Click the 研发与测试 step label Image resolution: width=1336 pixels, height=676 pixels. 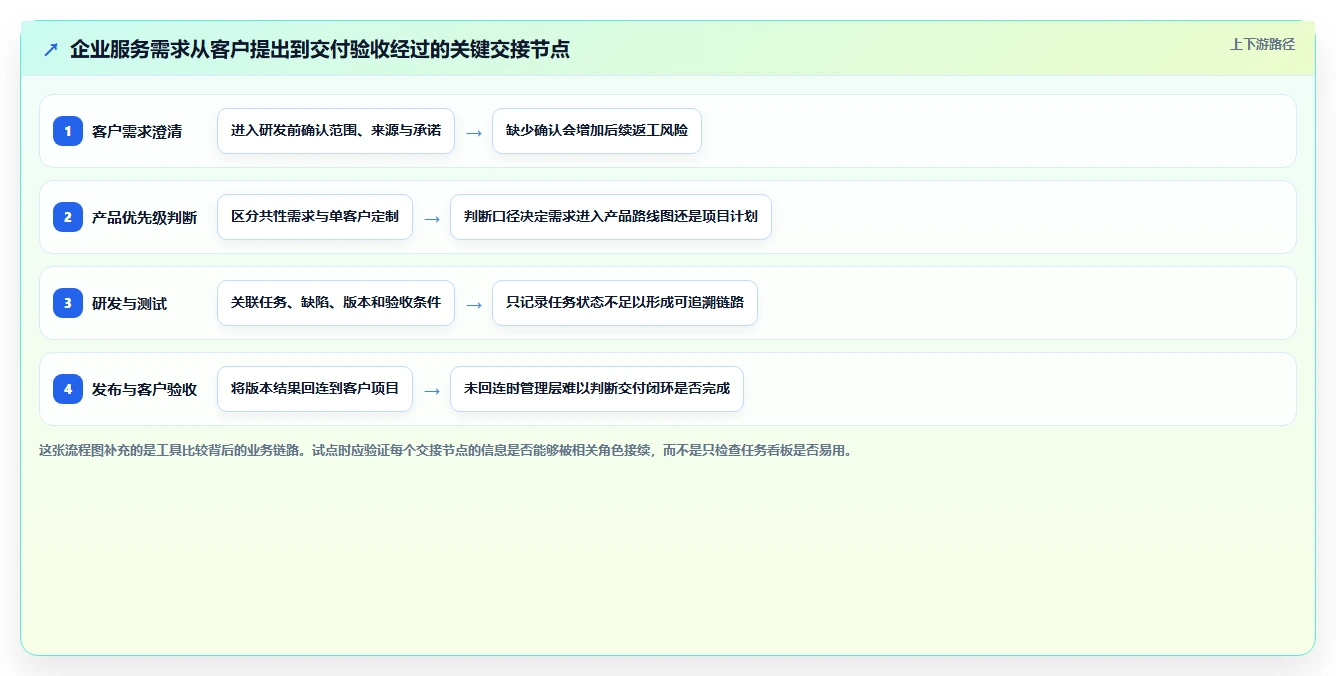130,303
